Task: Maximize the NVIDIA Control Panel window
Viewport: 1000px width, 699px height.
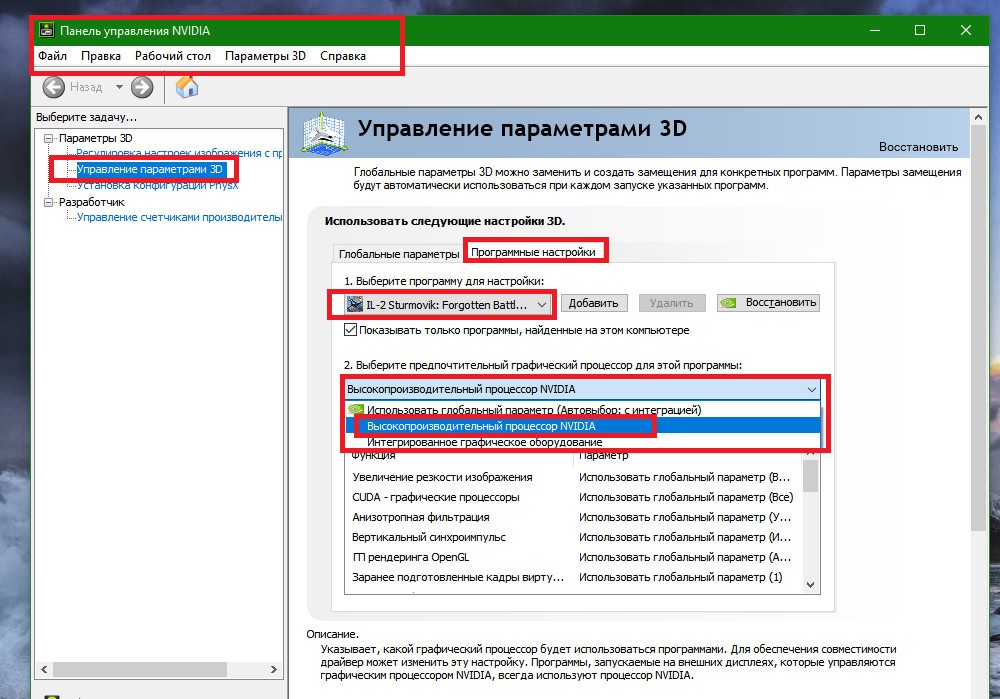Action: (920, 30)
